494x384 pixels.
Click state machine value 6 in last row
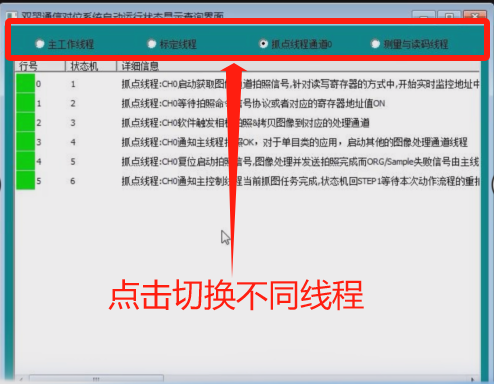(x=73, y=181)
